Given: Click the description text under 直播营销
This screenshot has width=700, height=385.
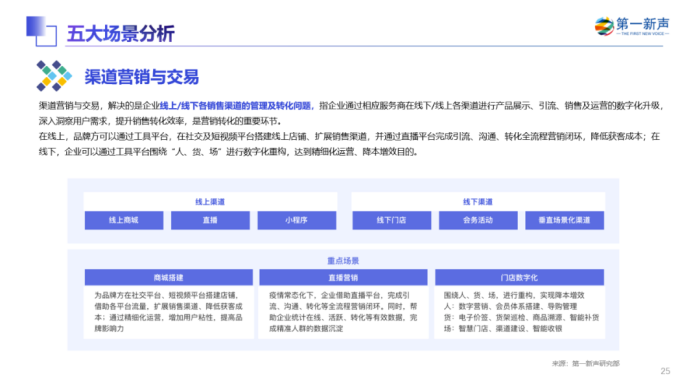Looking at the screenshot, I should tap(343, 312).
